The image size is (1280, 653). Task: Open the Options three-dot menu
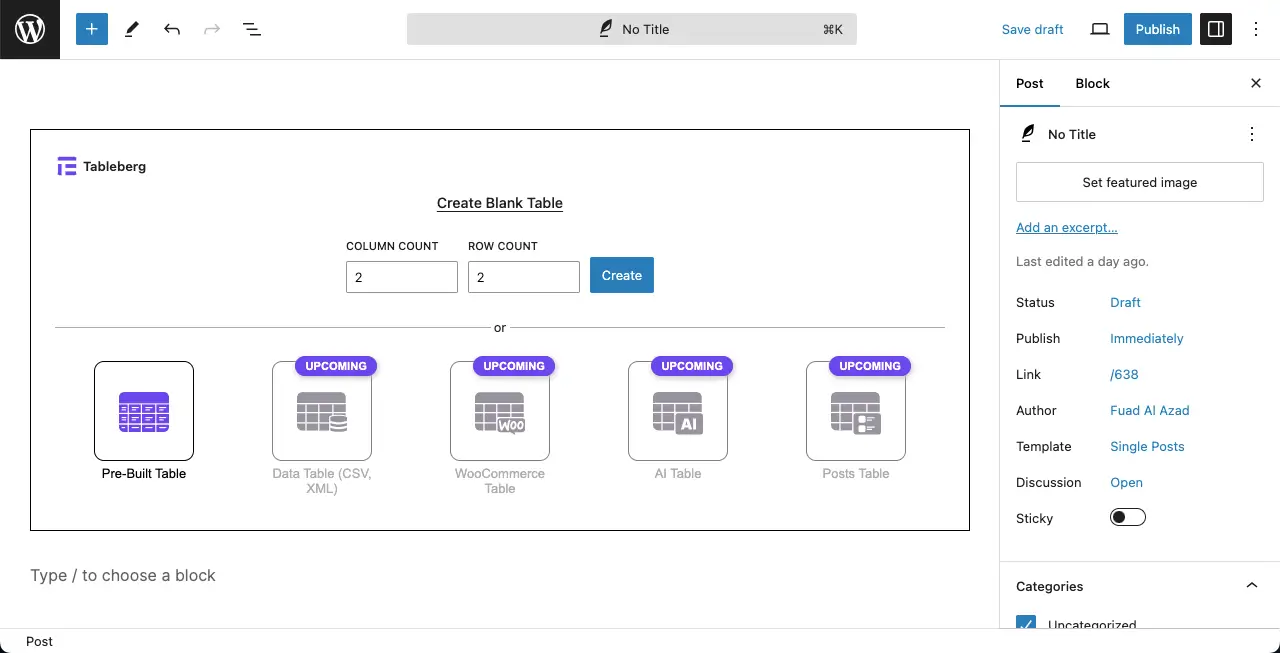[x=1257, y=29]
